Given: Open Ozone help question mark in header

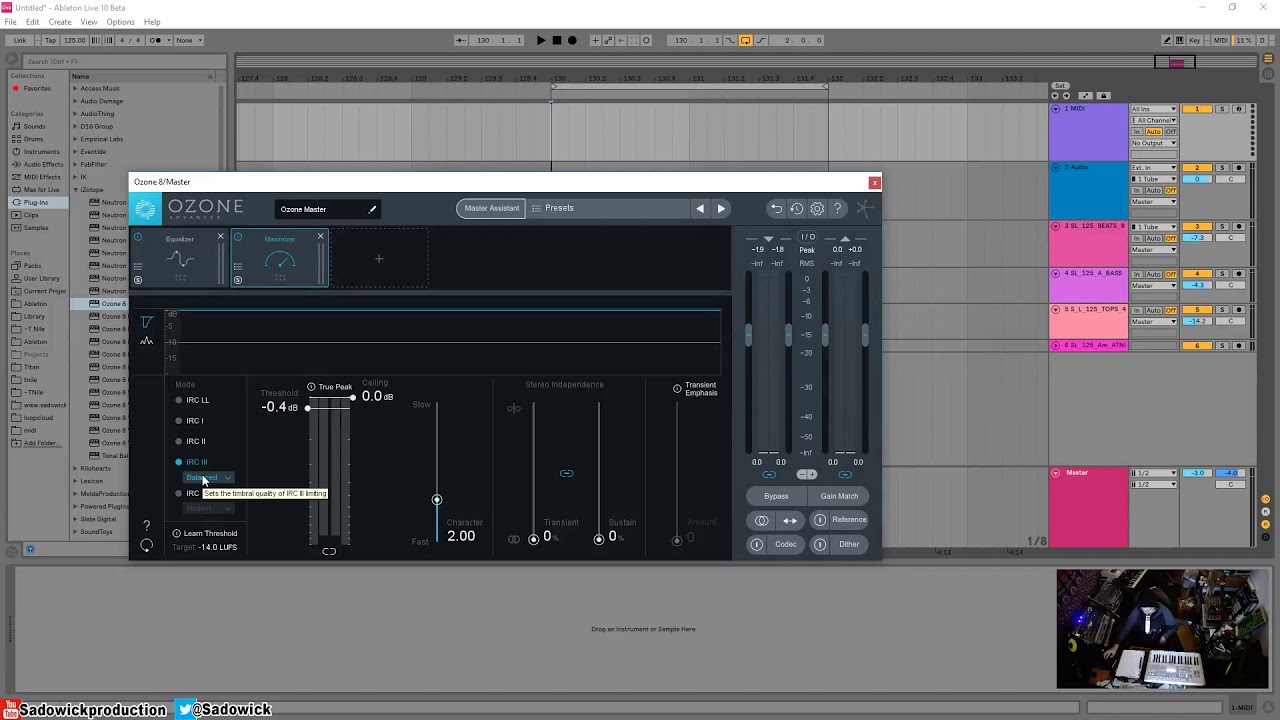Looking at the screenshot, I should 838,208.
